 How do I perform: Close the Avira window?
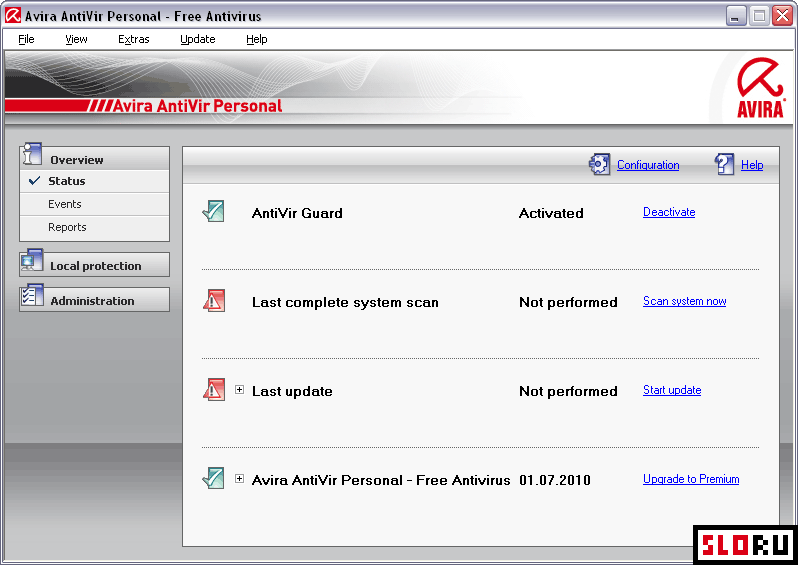[782, 16]
